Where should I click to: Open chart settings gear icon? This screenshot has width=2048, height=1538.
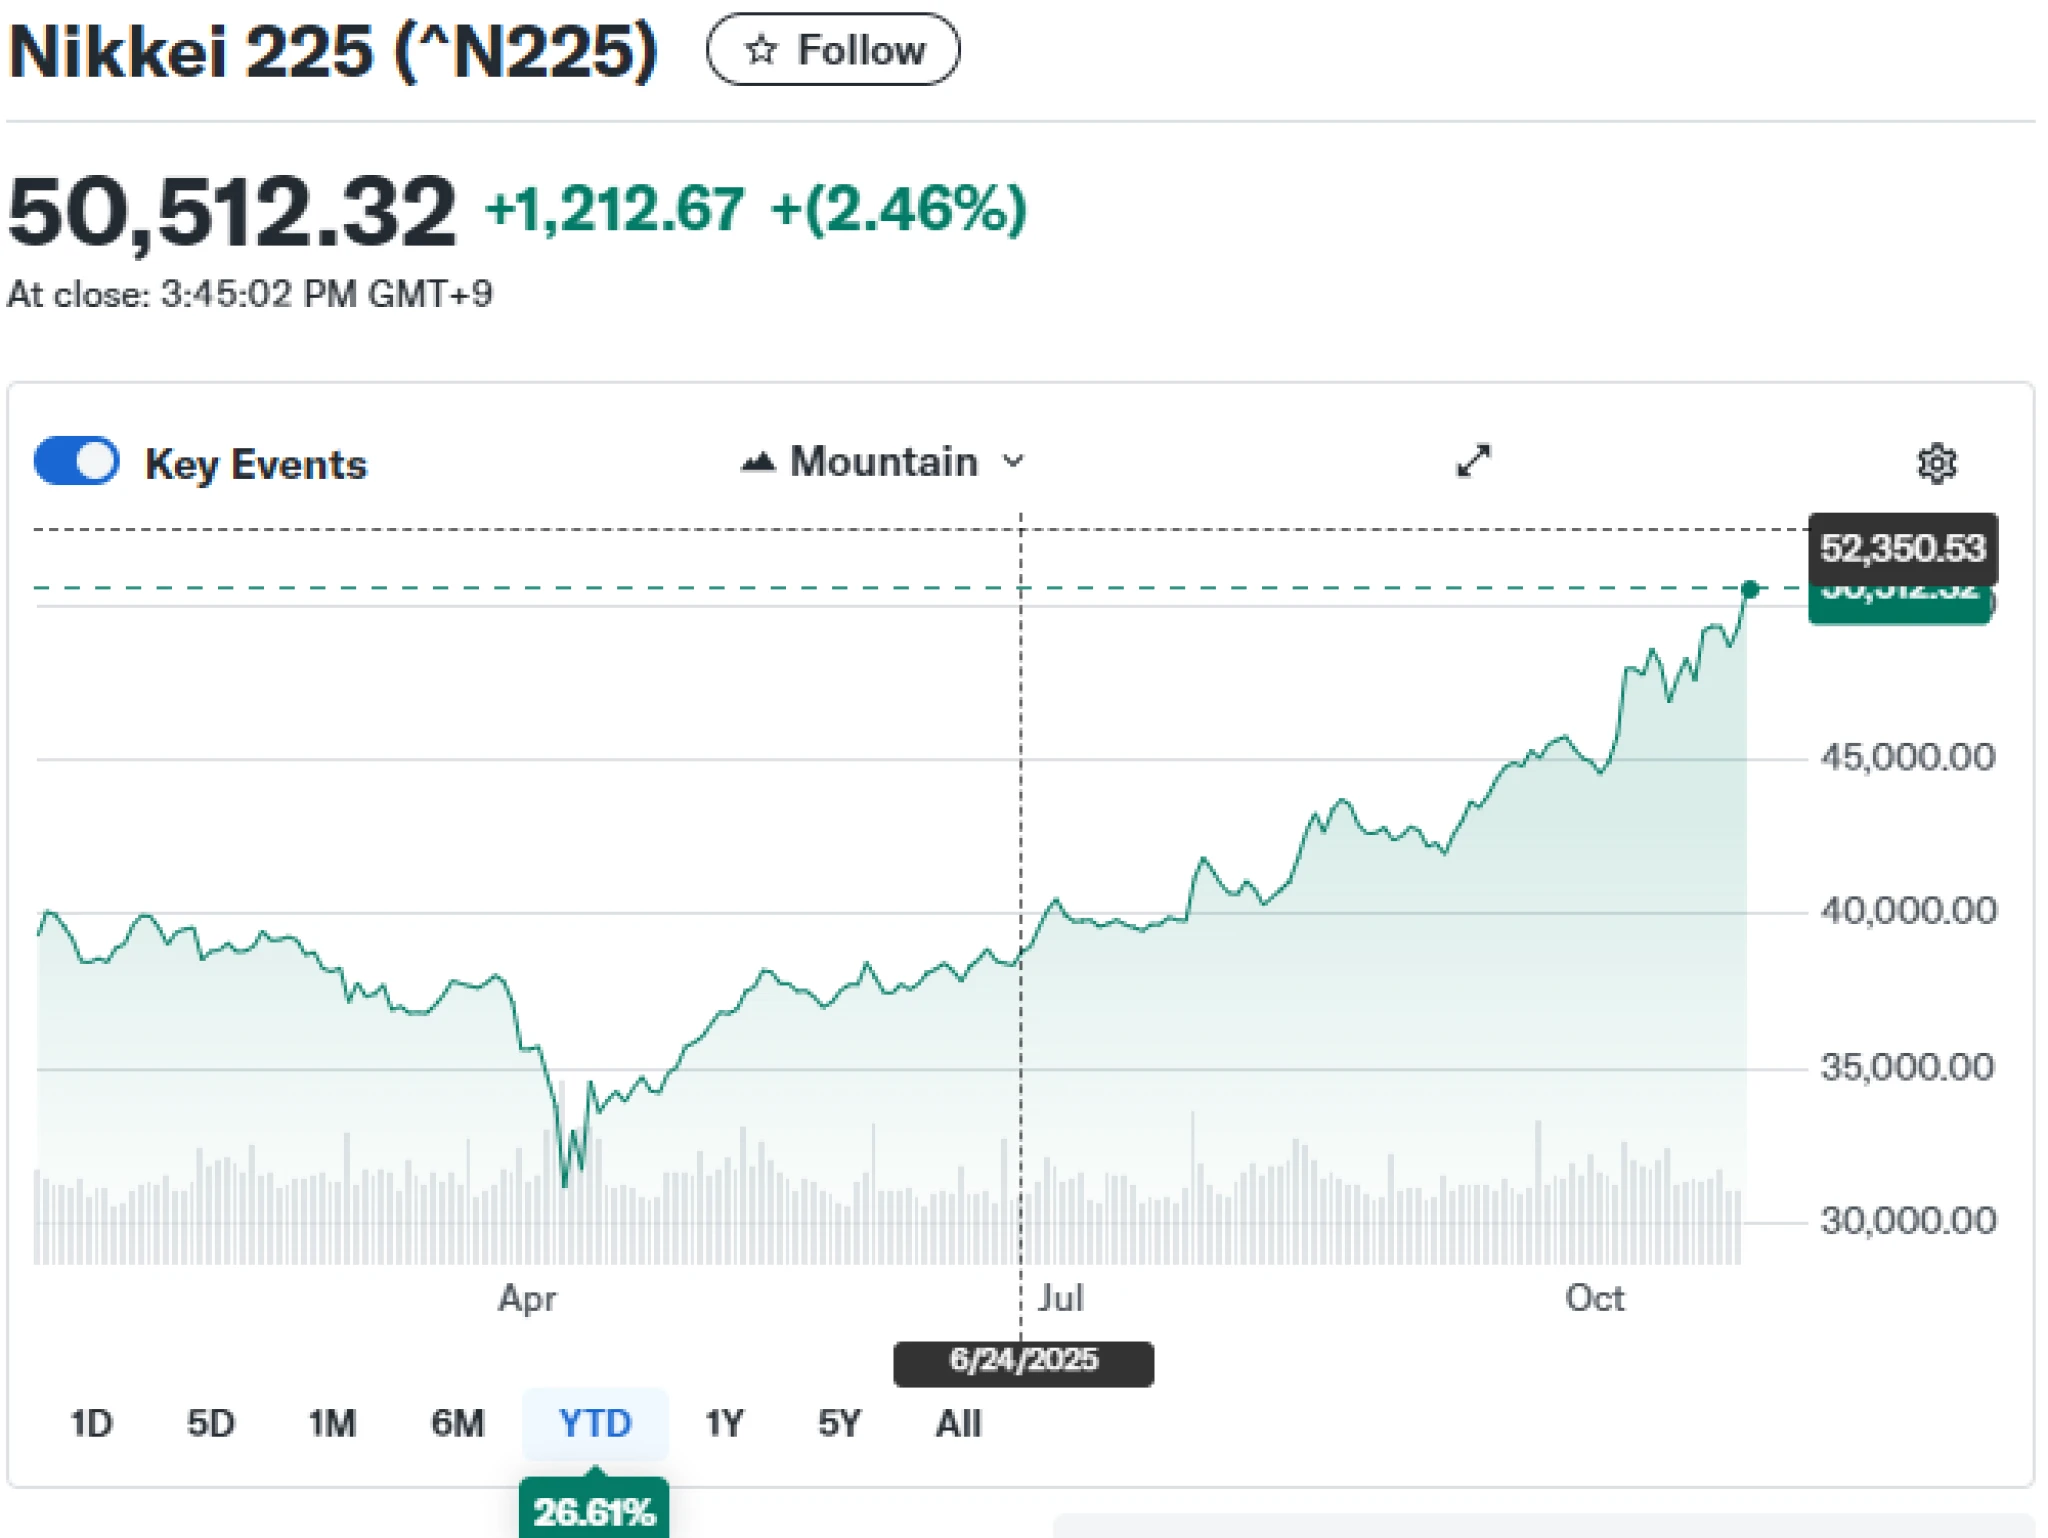click(x=1936, y=463)
